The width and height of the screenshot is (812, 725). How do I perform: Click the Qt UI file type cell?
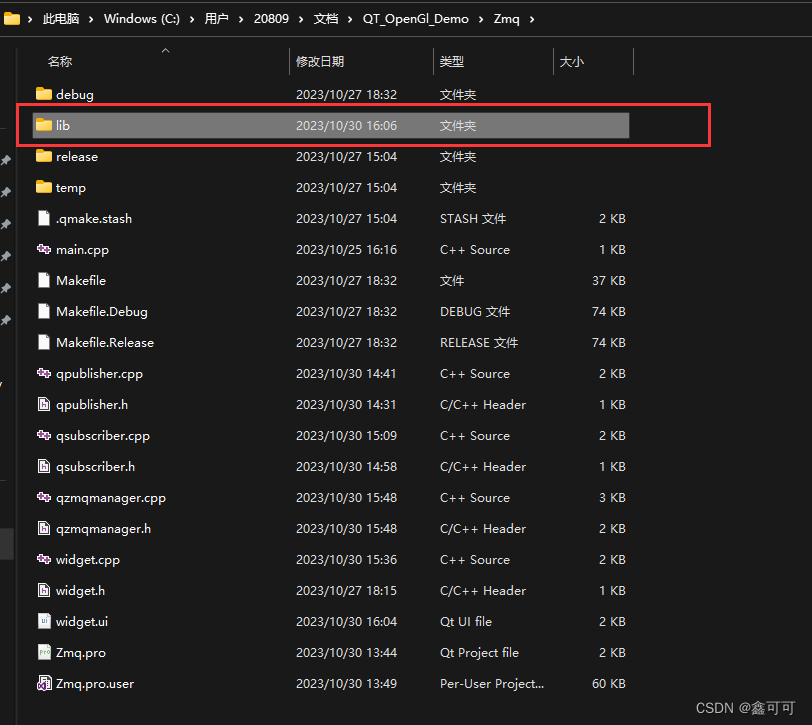(466, 622)
